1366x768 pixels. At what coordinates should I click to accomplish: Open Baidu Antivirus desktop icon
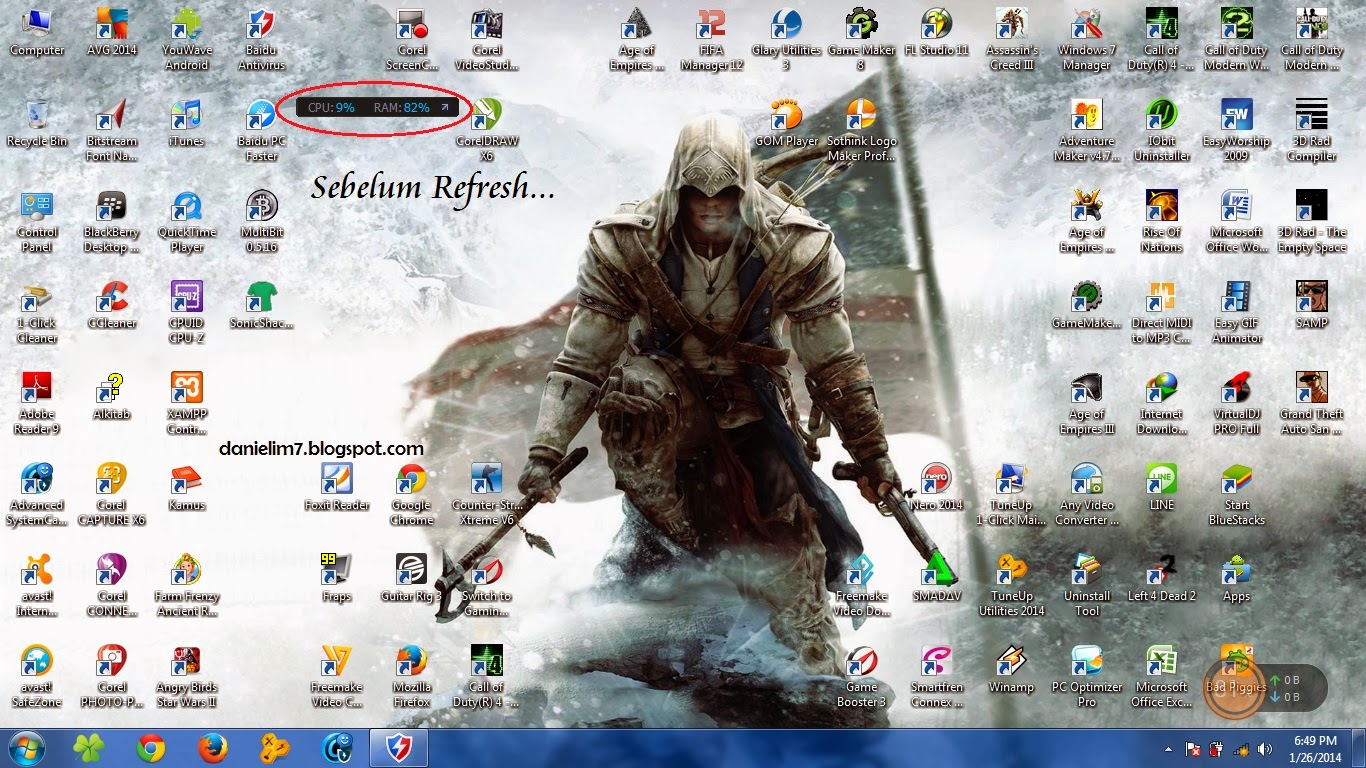point(262,39)
